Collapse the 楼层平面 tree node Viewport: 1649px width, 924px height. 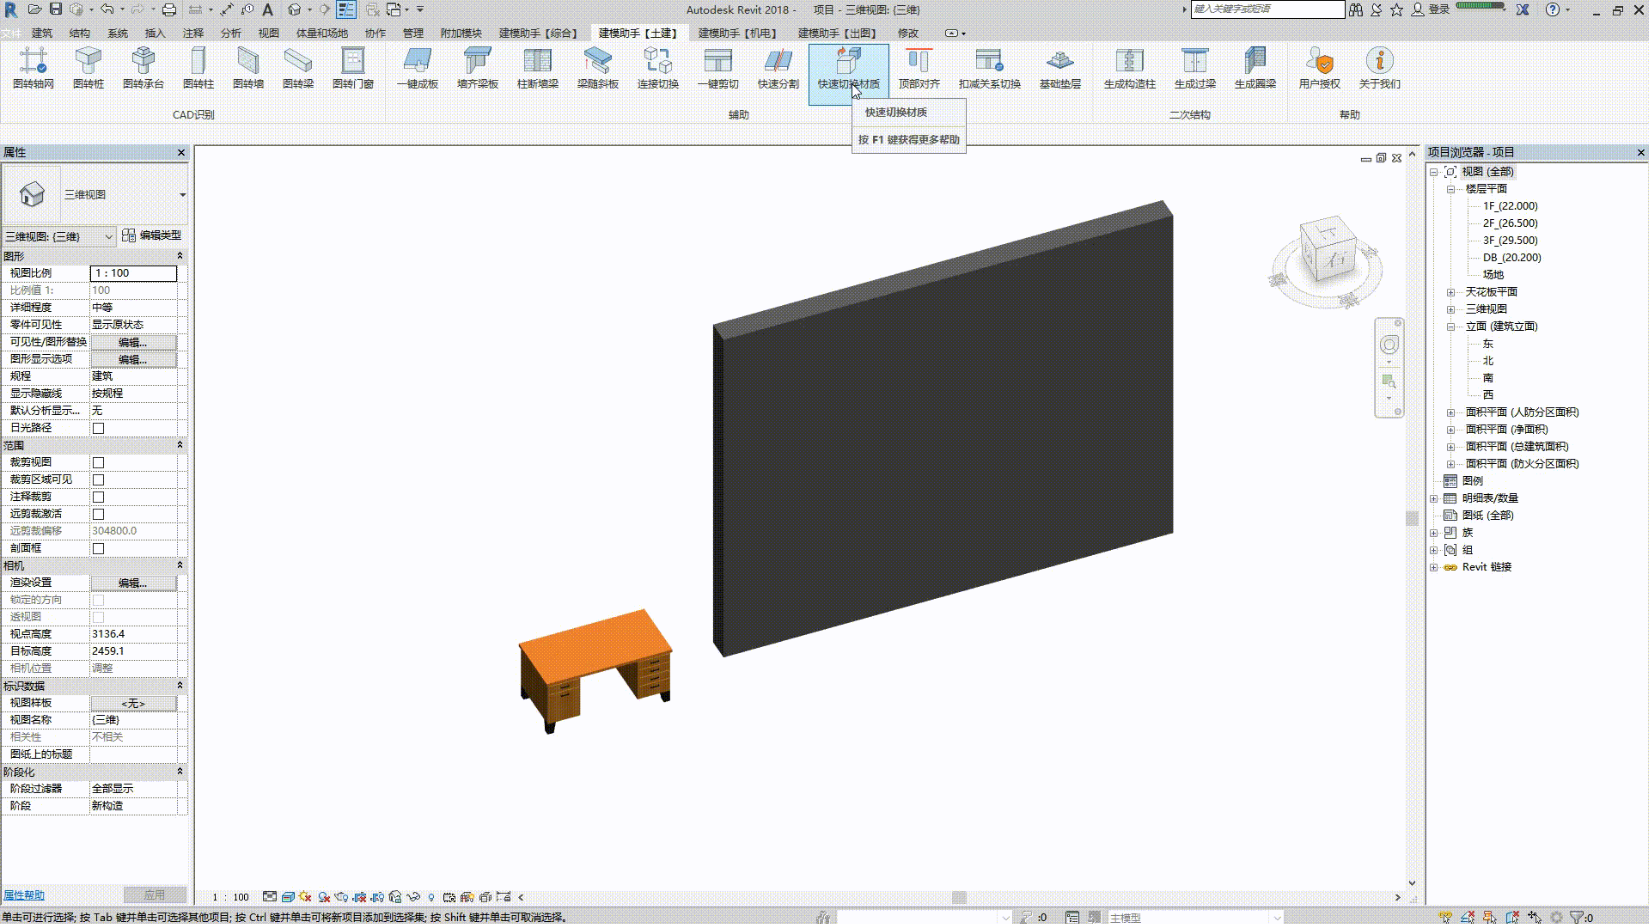pos(1451,189)
